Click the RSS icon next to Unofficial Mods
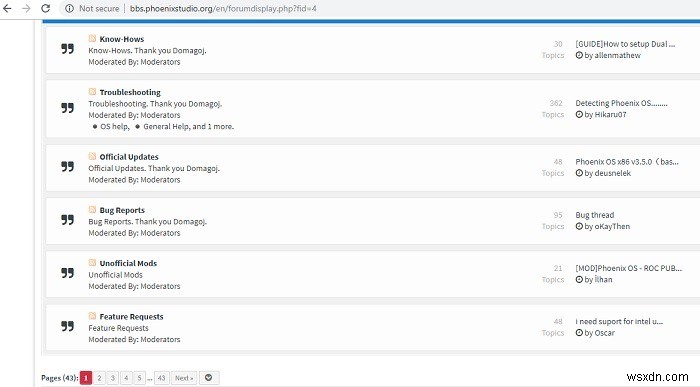Image resolution: width=700 pixels, height=387 pixels. 92,262
